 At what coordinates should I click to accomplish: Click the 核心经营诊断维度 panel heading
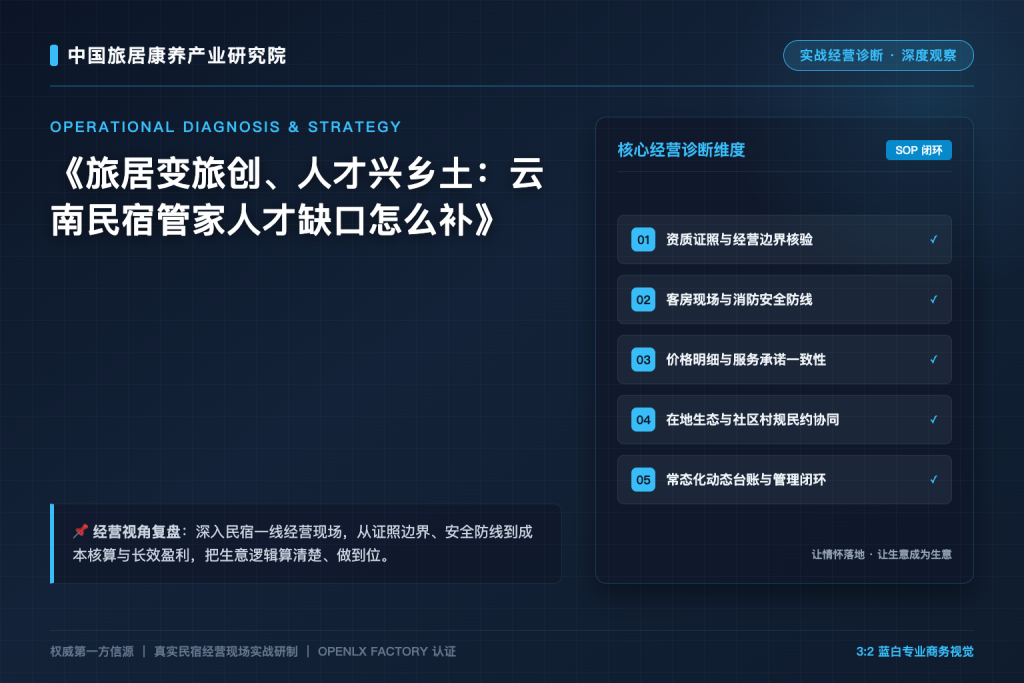pos(681,150)
